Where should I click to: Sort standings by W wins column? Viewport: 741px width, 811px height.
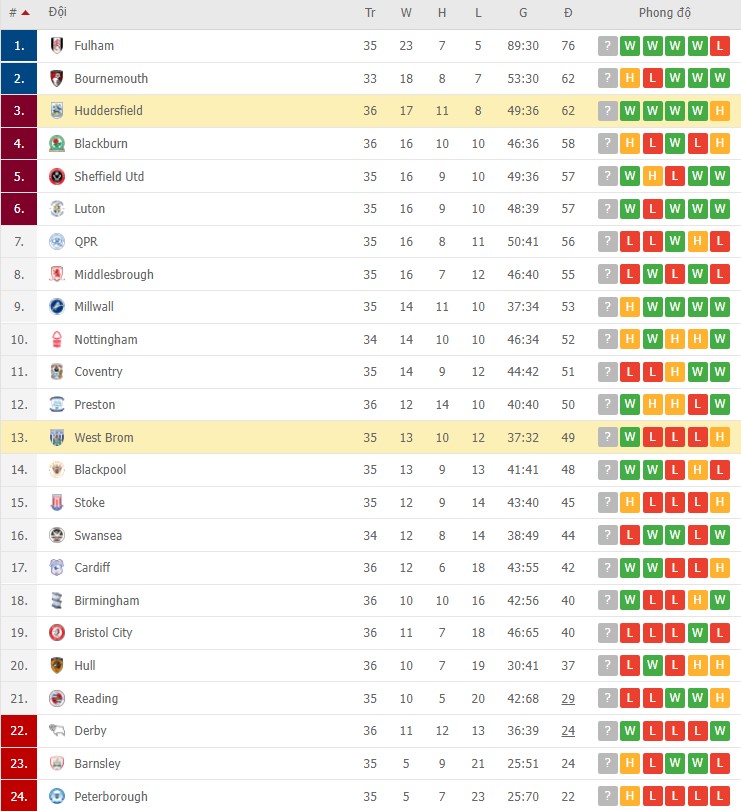[406, 13]
